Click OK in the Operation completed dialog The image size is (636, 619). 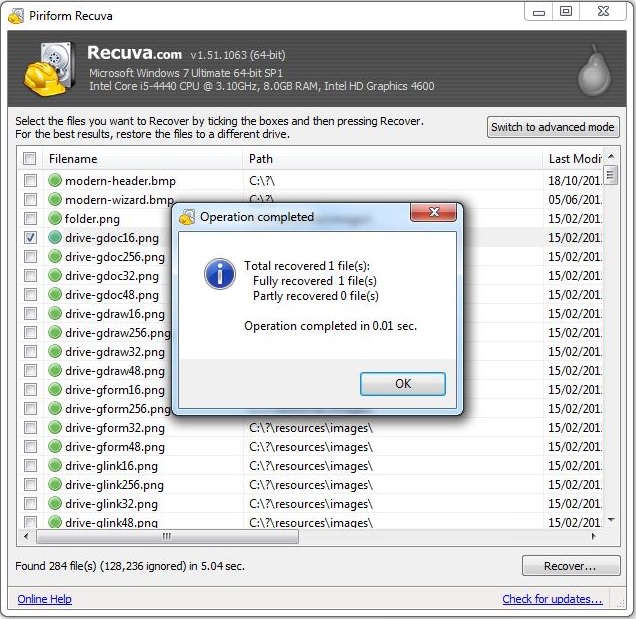coord(403,384)
